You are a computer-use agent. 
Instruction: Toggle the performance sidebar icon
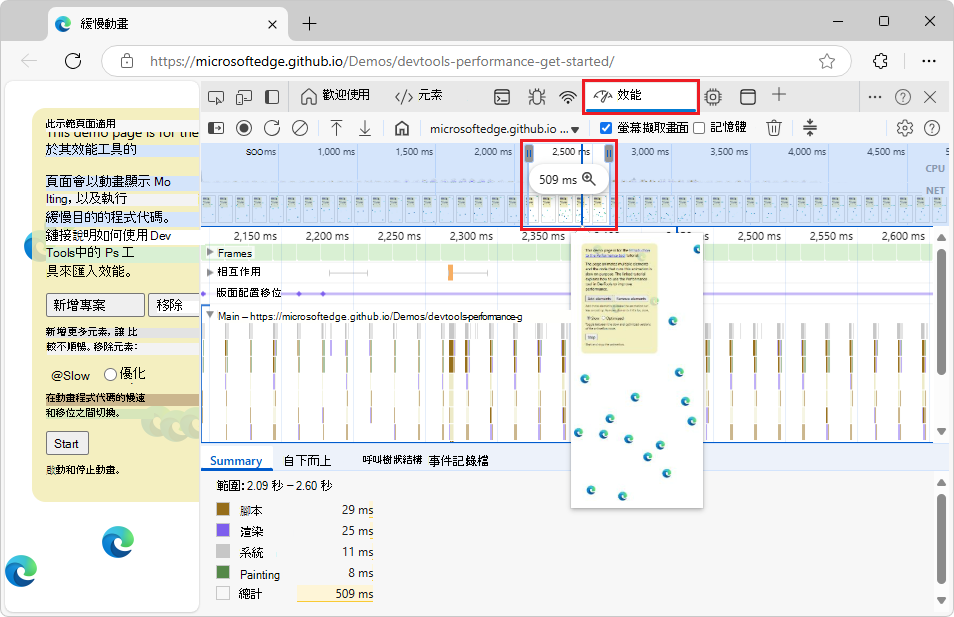[216, 128]
